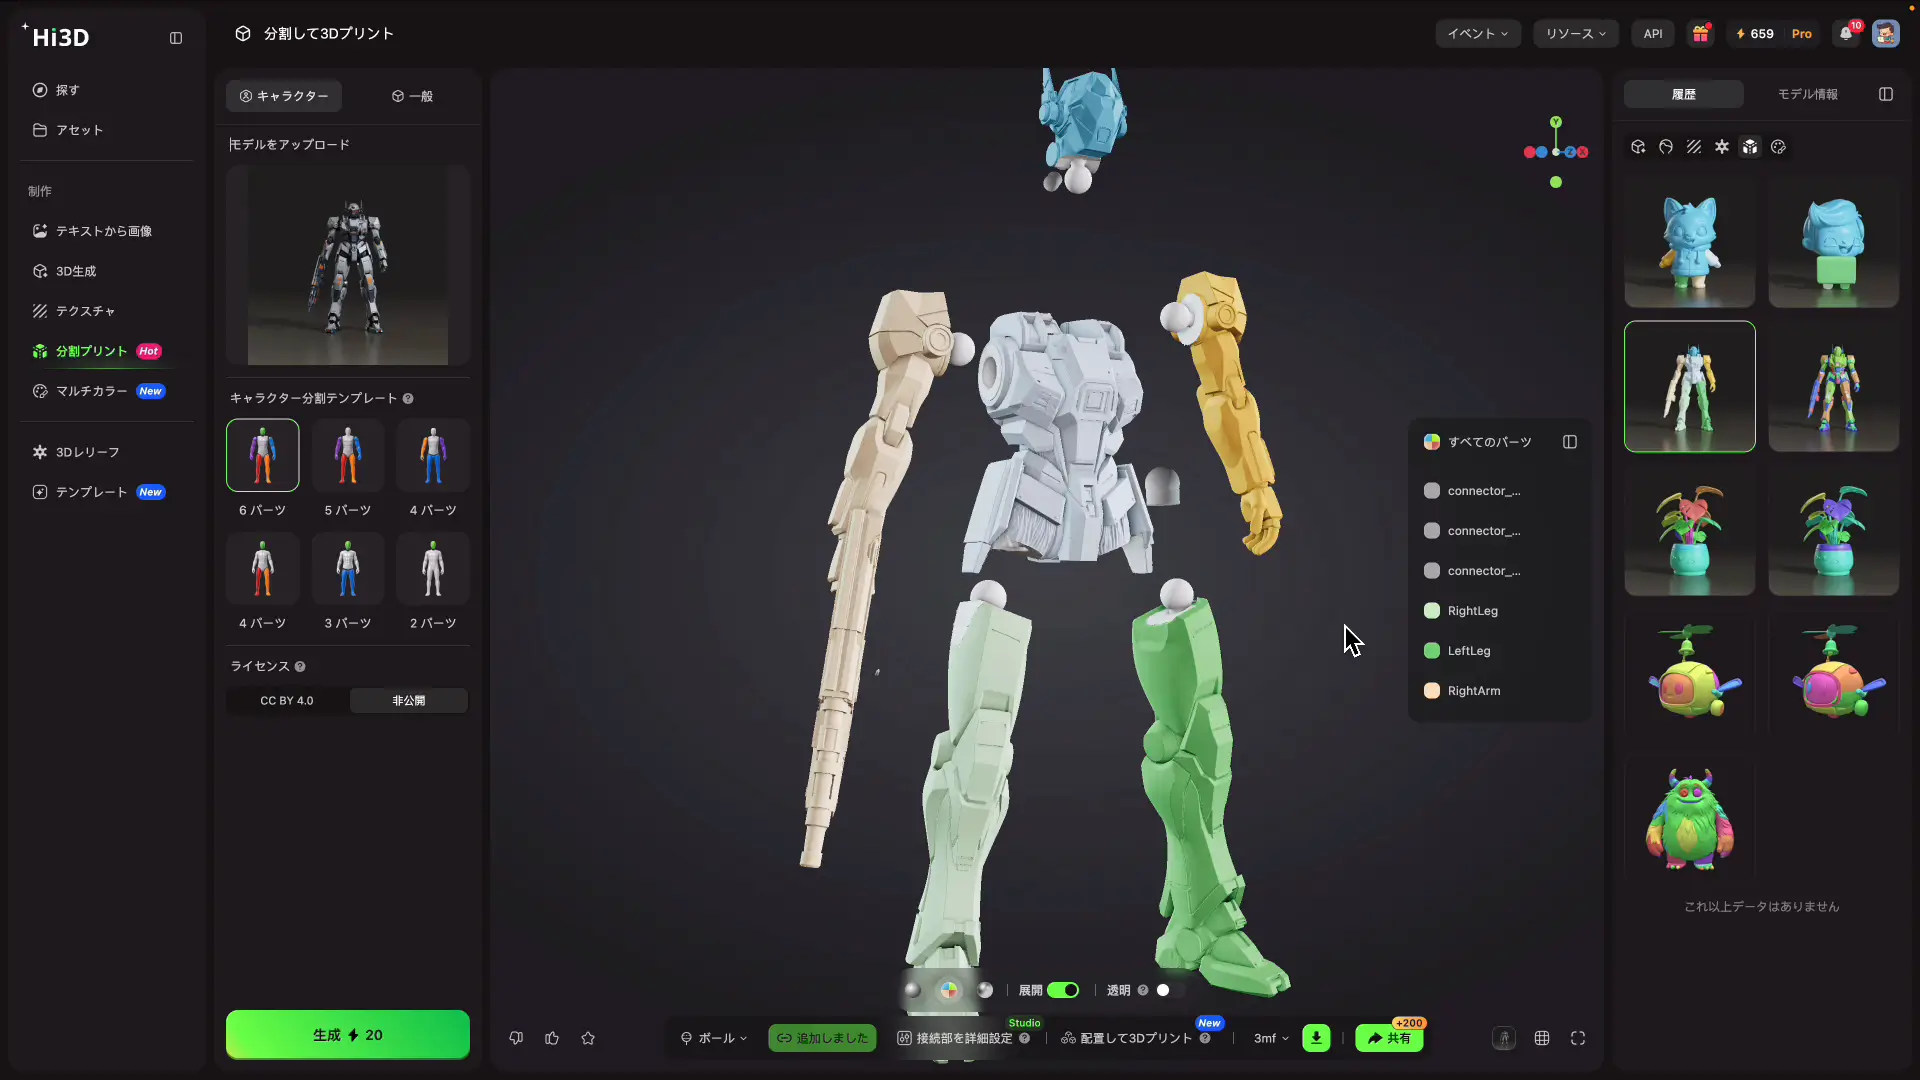Click the 659 credits Pro badge
This screenshot has height=1080, width=1920.
click(1774, 34)
